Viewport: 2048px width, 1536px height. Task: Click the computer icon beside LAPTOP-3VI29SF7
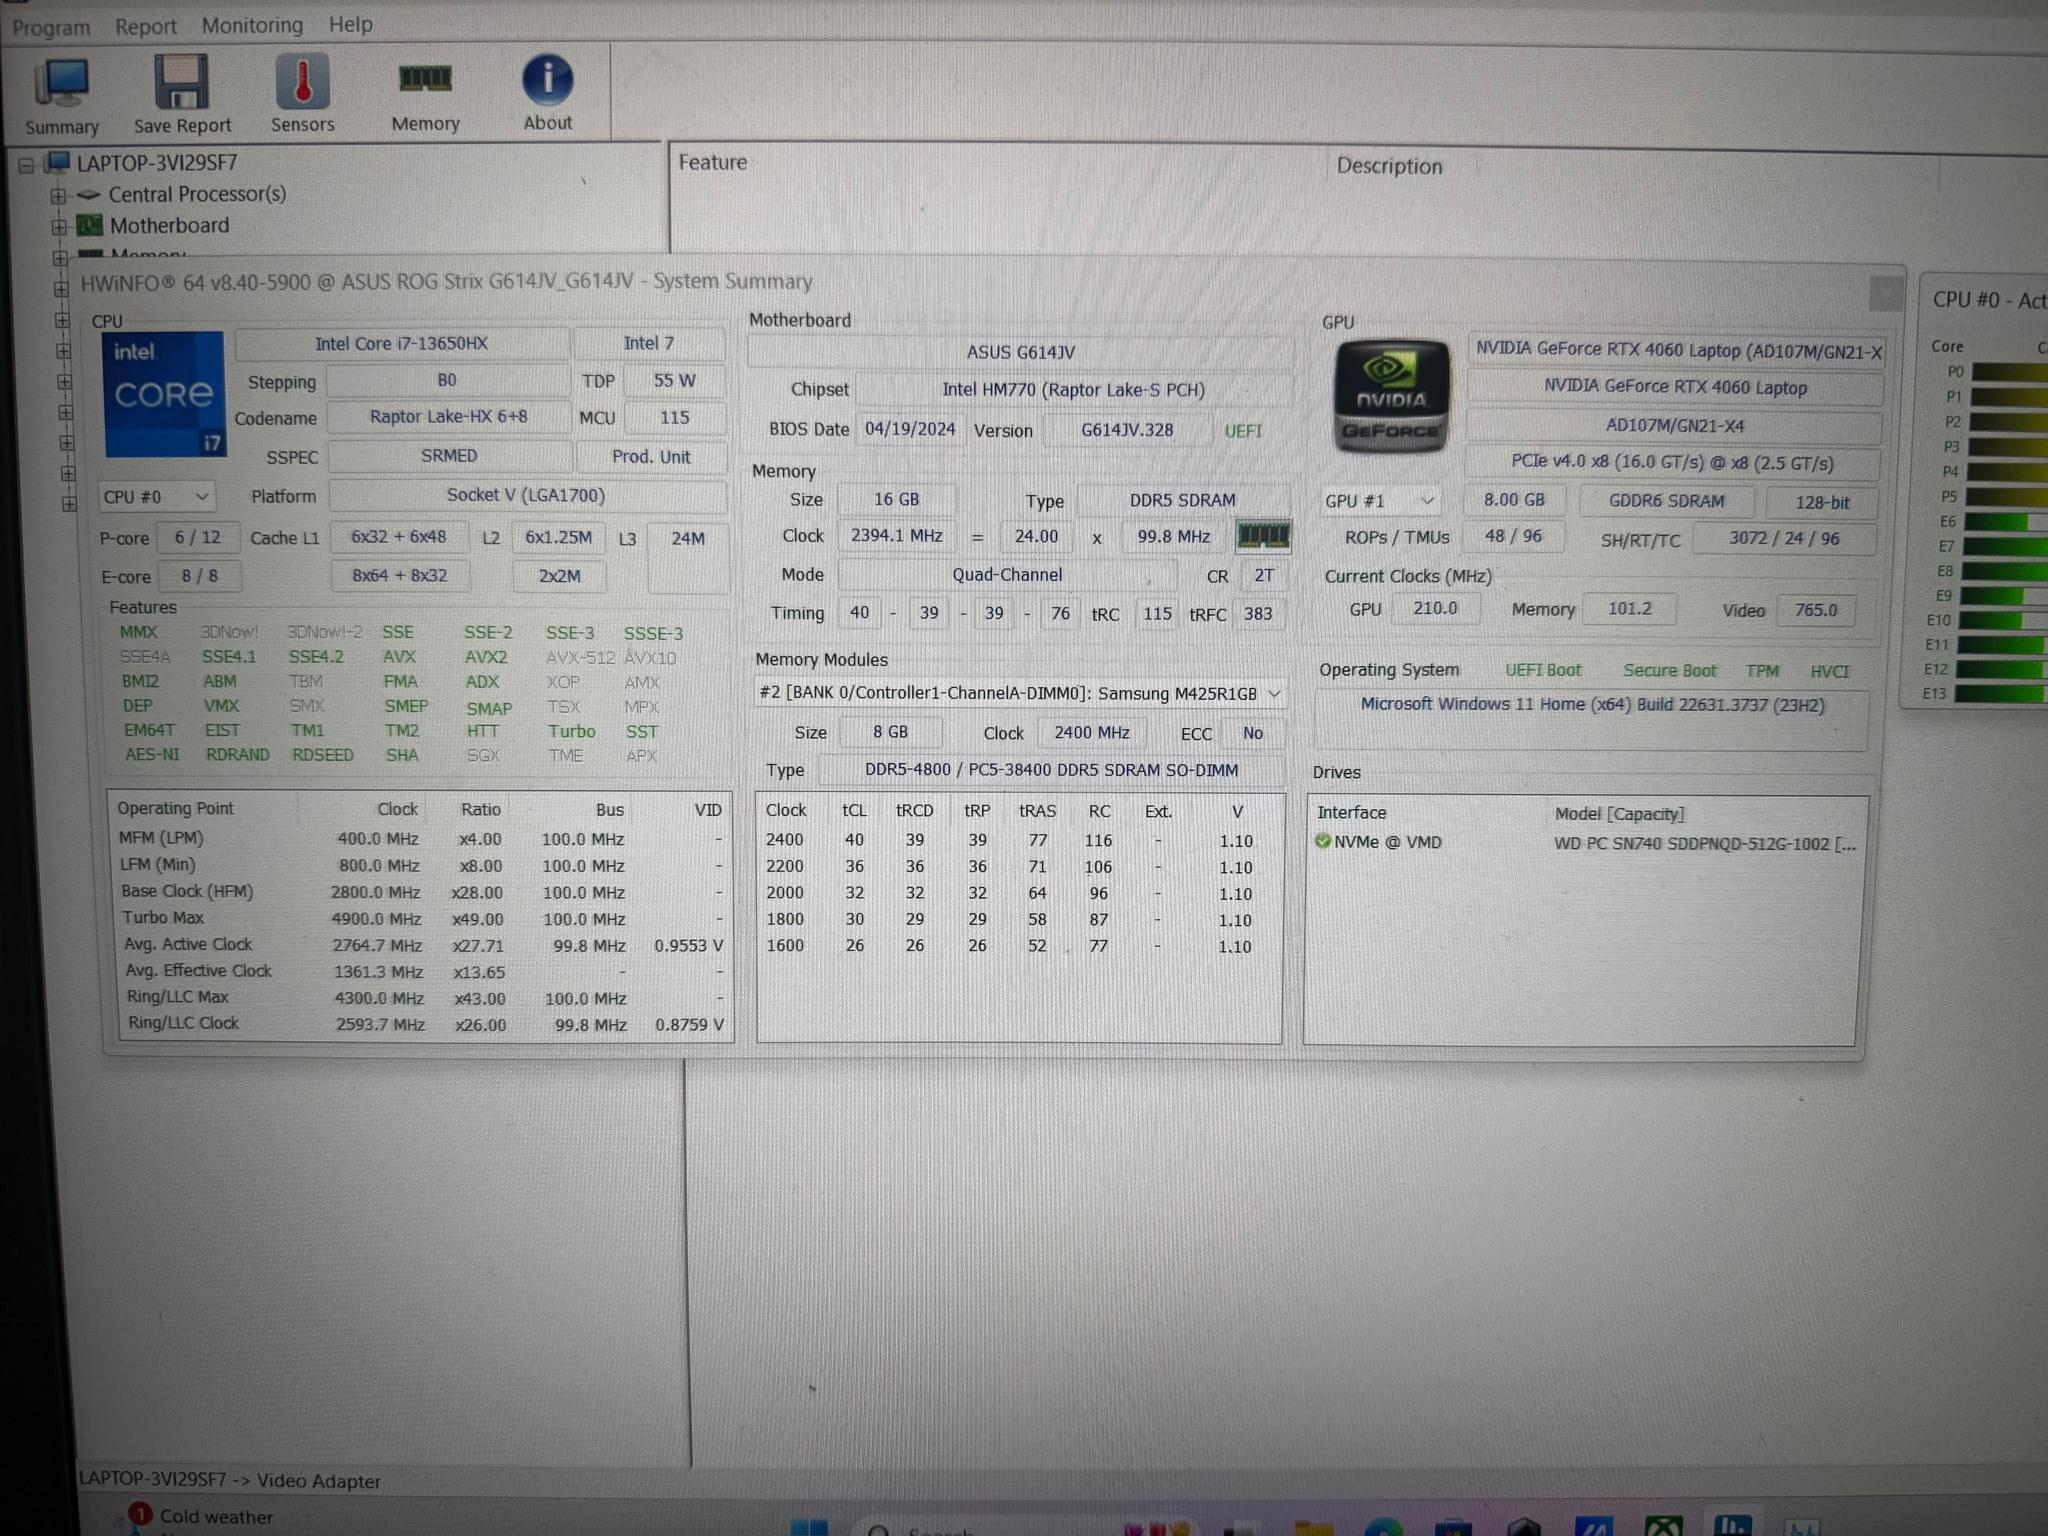58,162
